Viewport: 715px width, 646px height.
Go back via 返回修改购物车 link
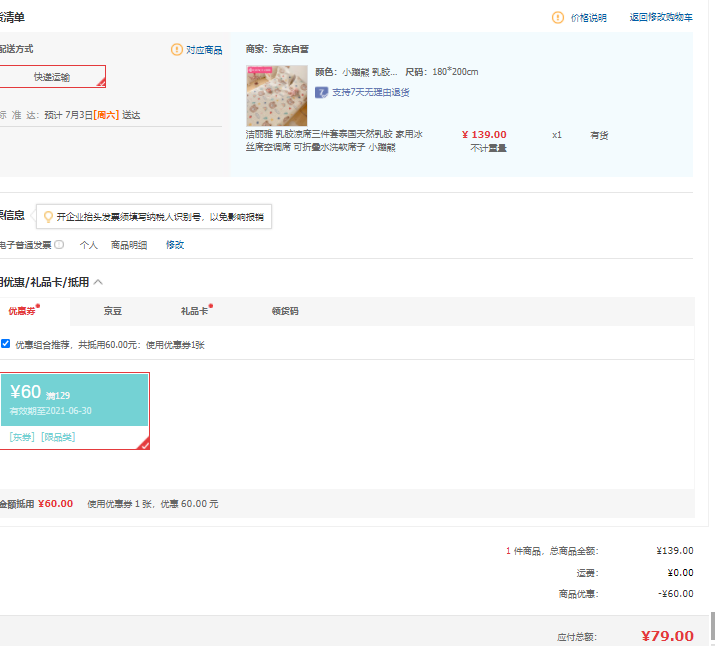(661, 17)
